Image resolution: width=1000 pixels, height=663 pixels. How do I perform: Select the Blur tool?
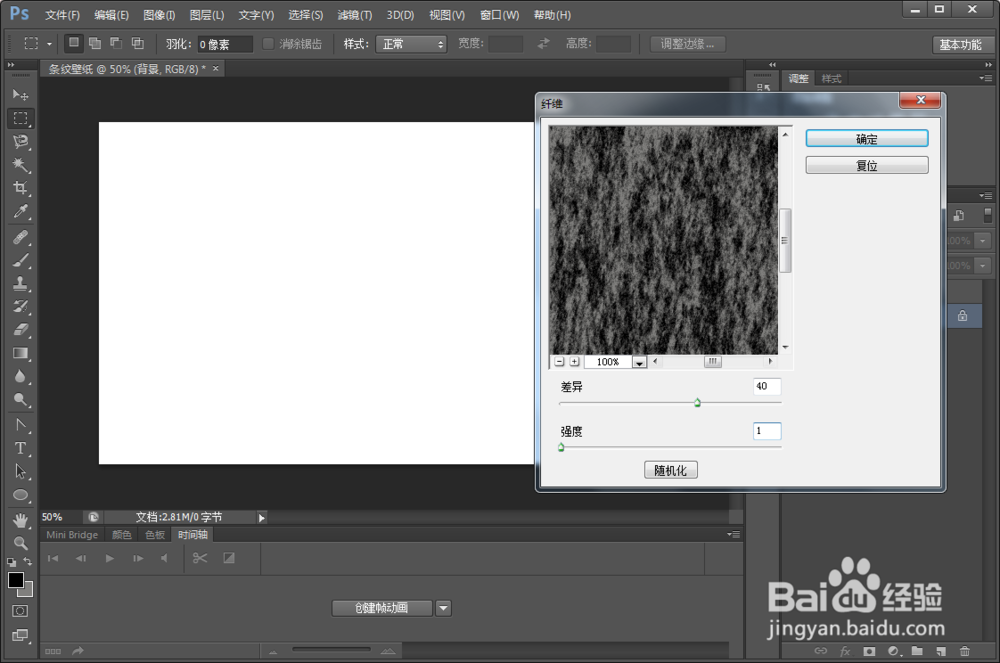(x=20, y=377)
